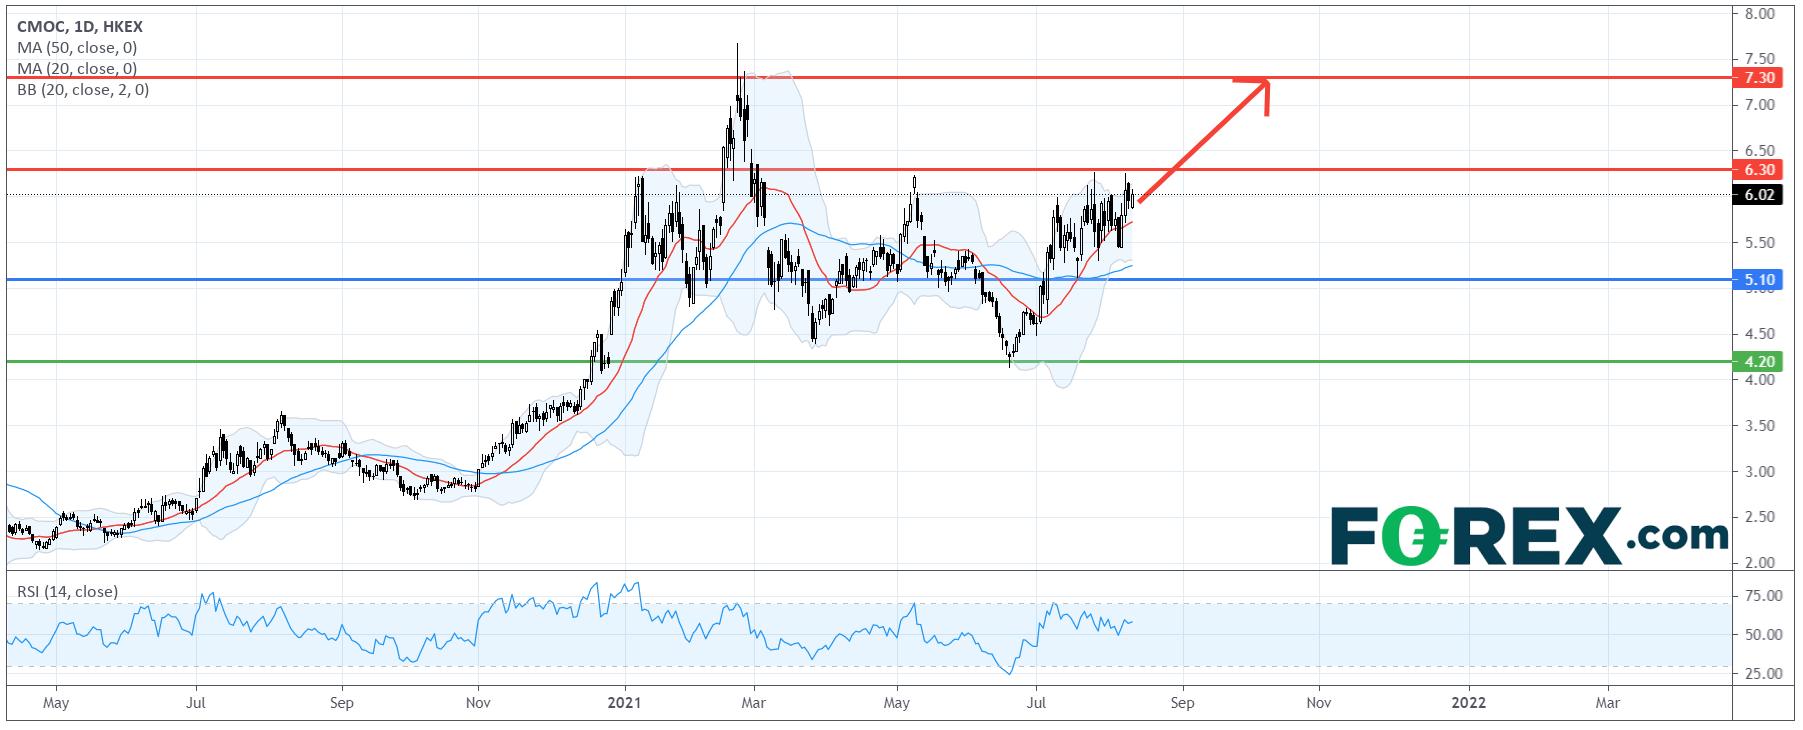Click the 3.50 price axis value
This screenshot has width=1803, height=730.
tap(1759, 426)
